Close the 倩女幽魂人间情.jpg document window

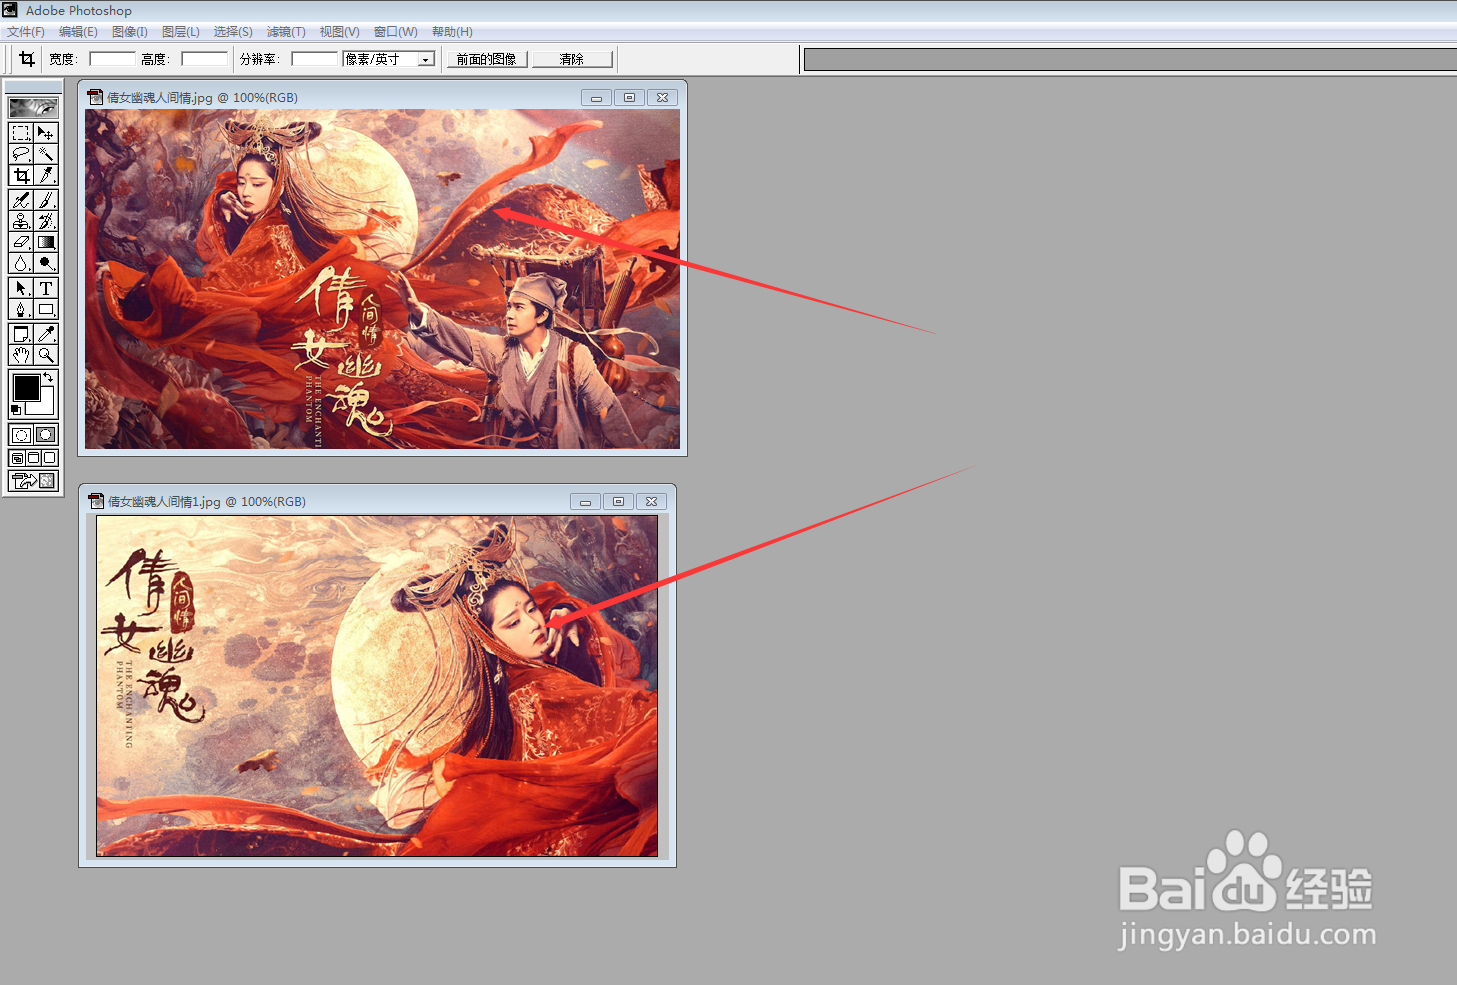point(662,97)
